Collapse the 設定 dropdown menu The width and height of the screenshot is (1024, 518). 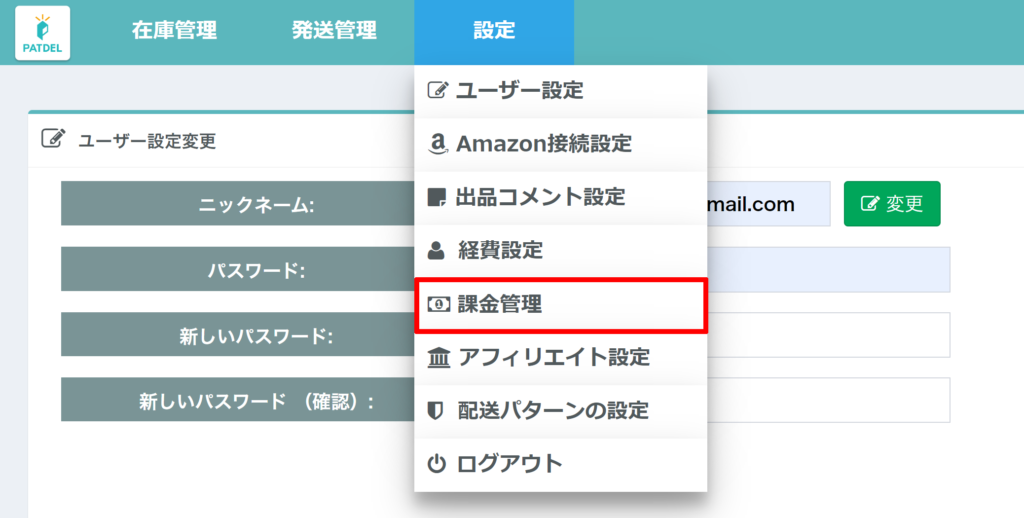[x=494, y=31]
